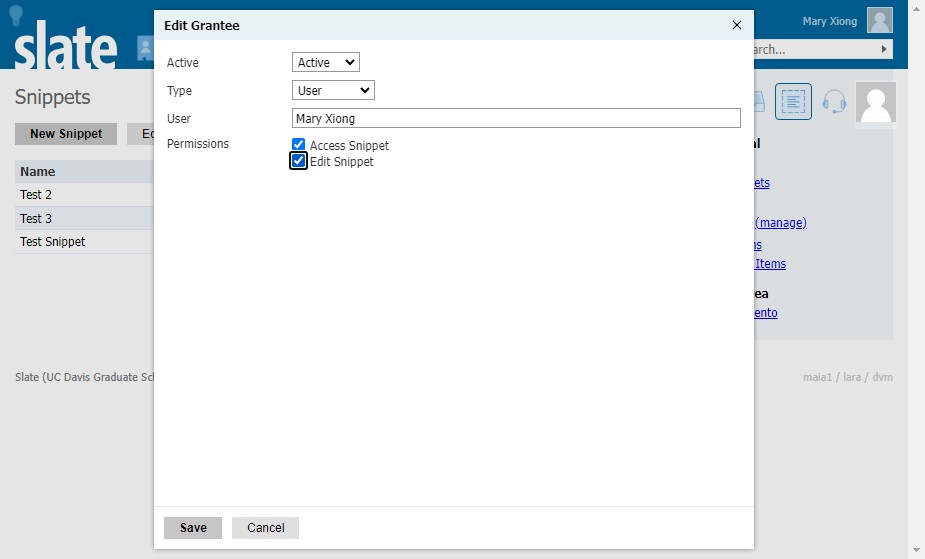Image resolution: width=925 pixels, height=559 pixels.
Task: Click the User field containing Mary Xiong
Action: [516, 119]
